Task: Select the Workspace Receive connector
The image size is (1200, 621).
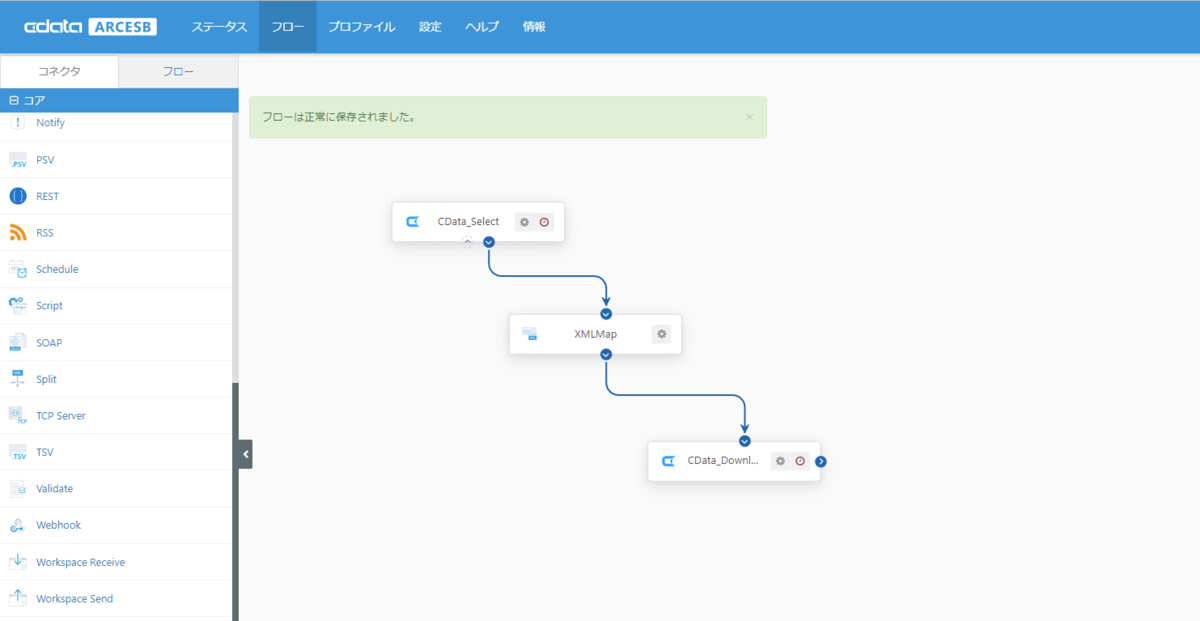Action: coord(80,562)
